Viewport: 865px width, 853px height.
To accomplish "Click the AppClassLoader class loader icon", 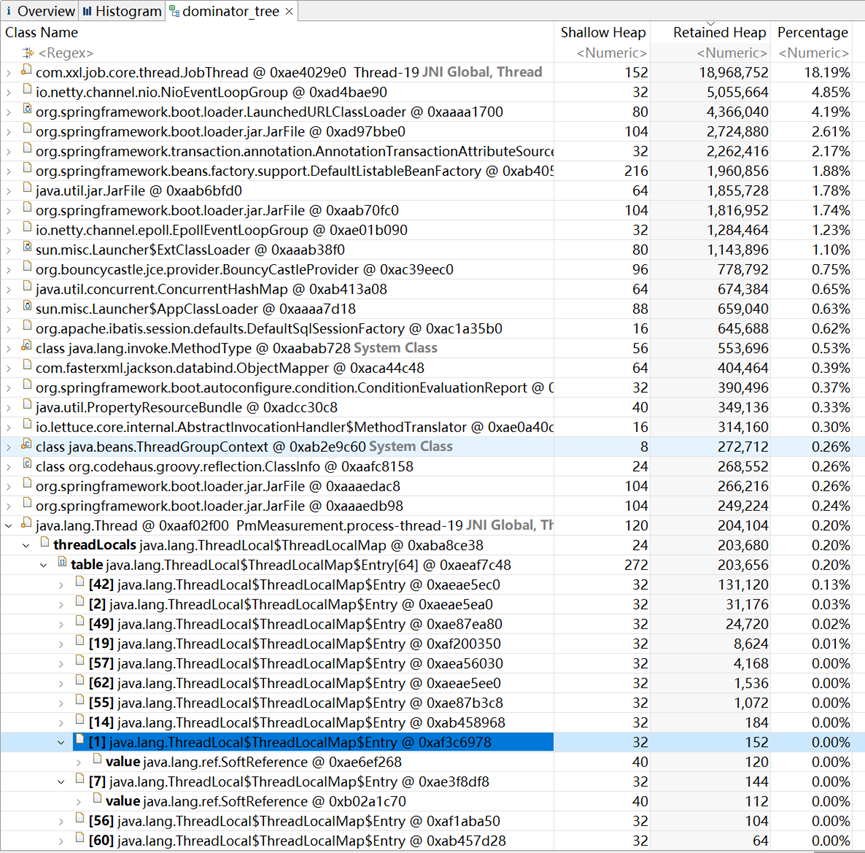I will click(x=27, y=306).
